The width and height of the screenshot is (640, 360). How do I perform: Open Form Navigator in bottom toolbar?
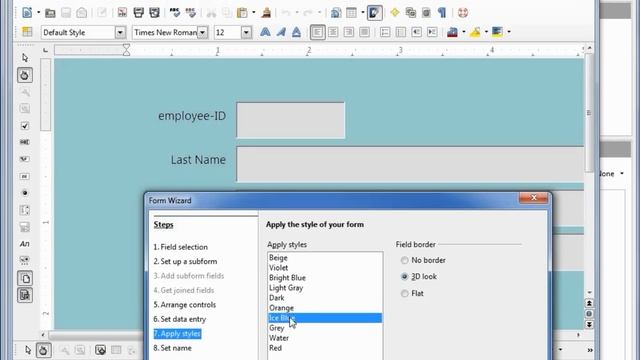pyautogui.click(x=100, y=350)
